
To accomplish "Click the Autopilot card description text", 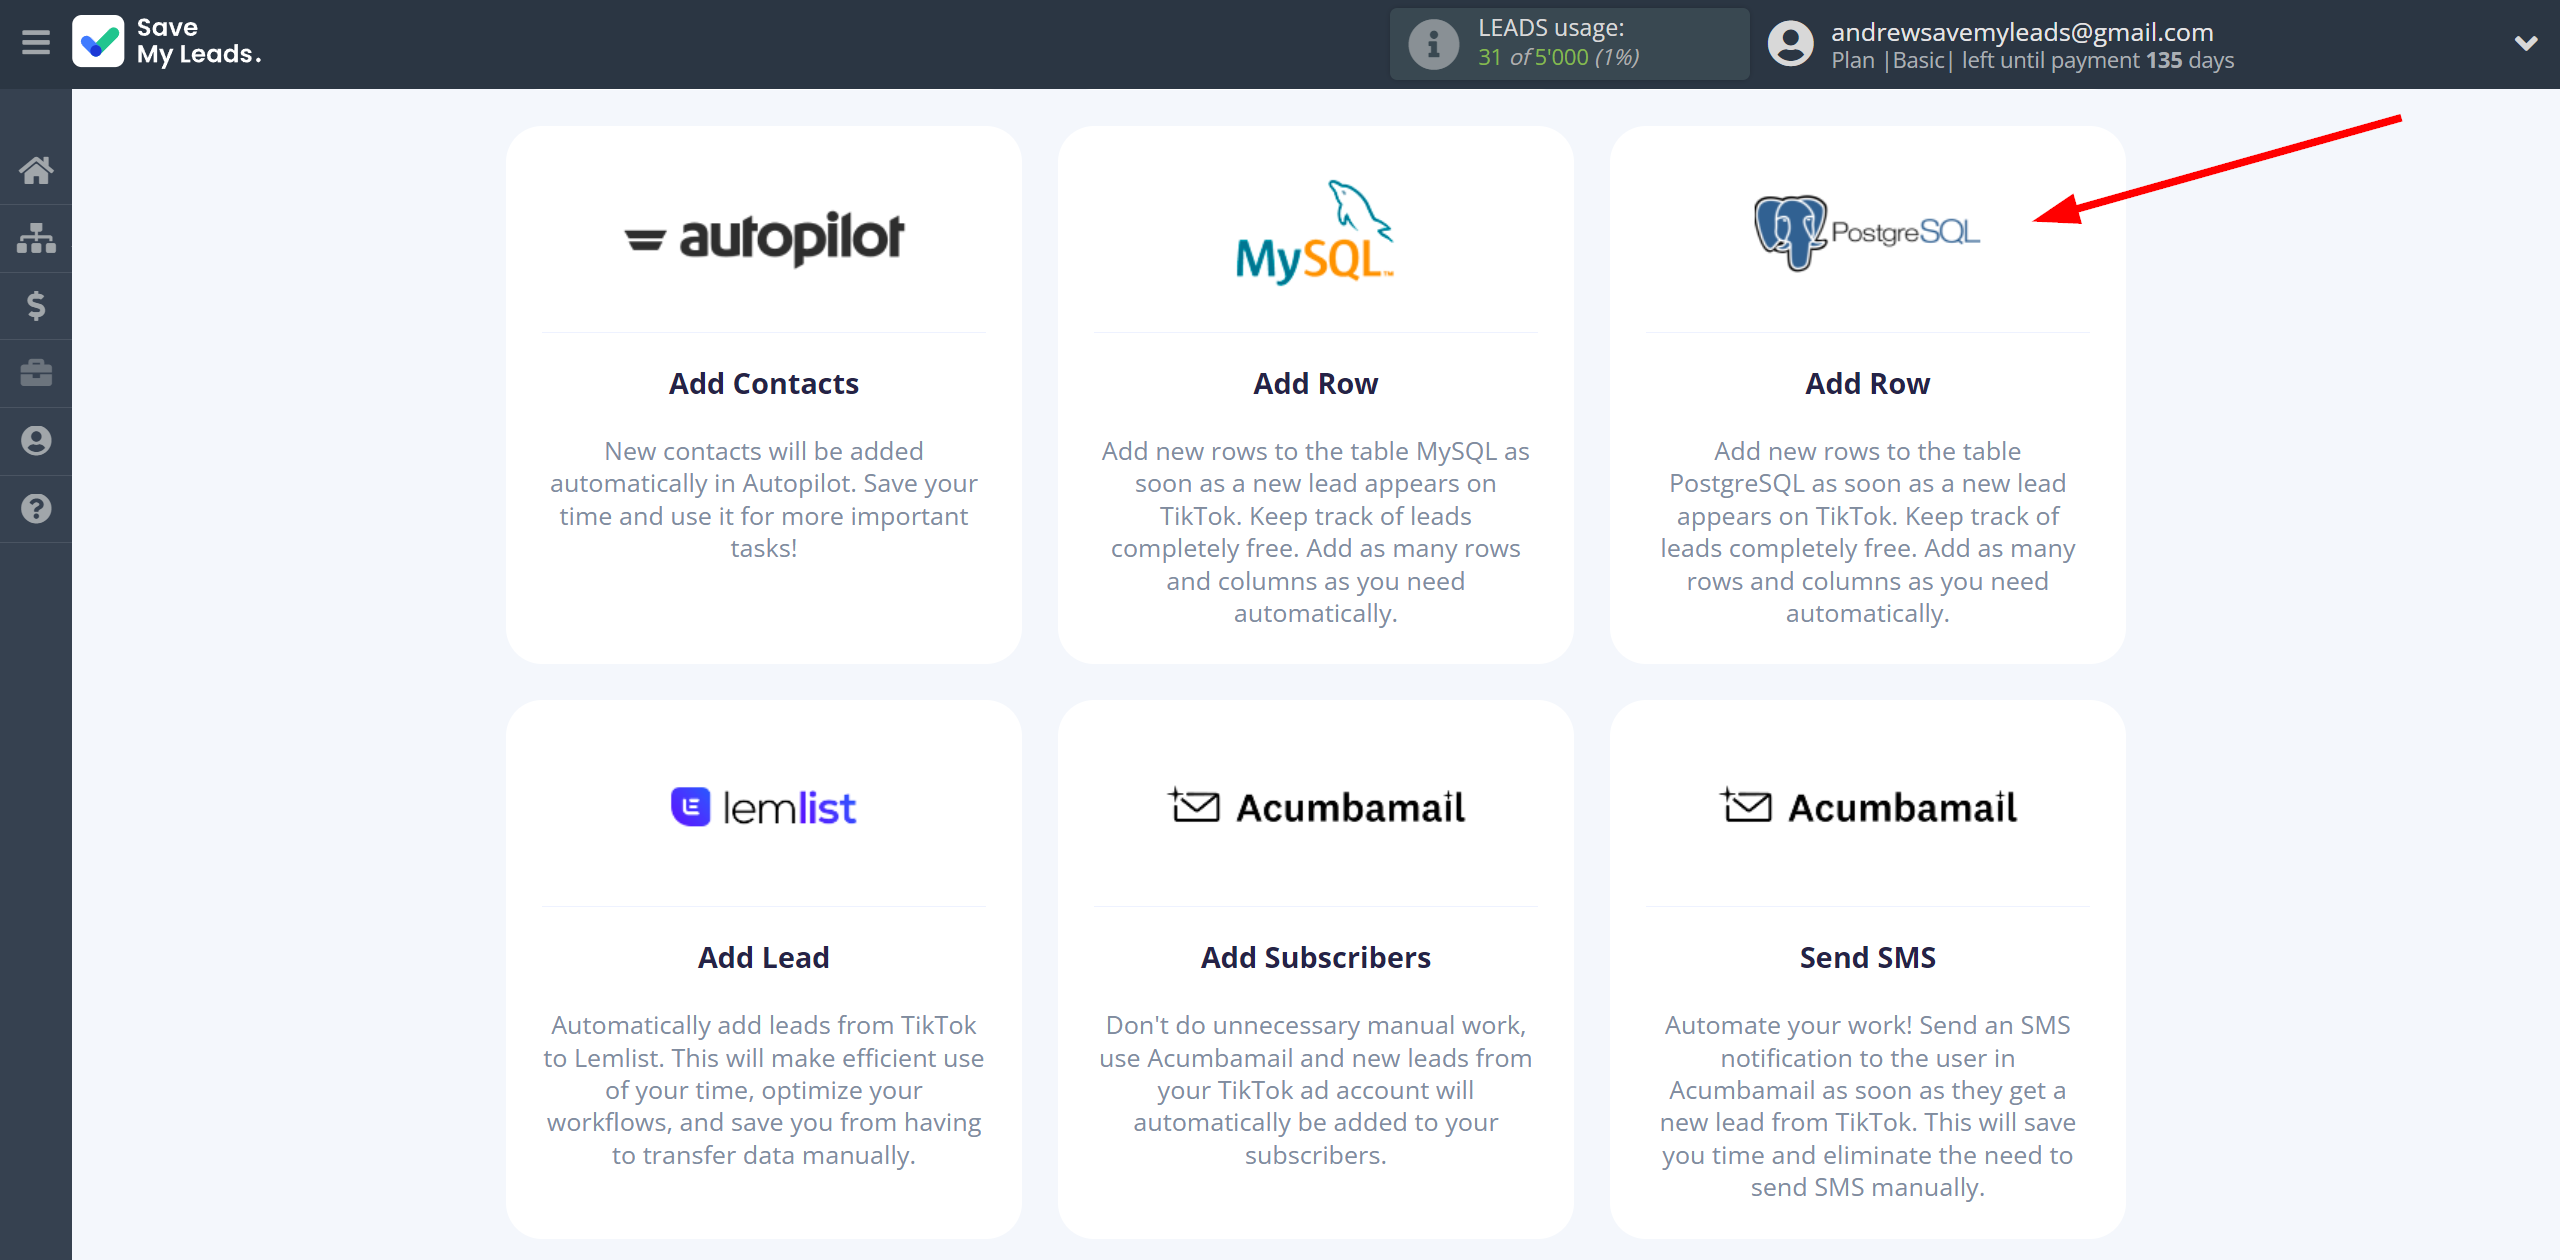I will [x=764, y=500].
